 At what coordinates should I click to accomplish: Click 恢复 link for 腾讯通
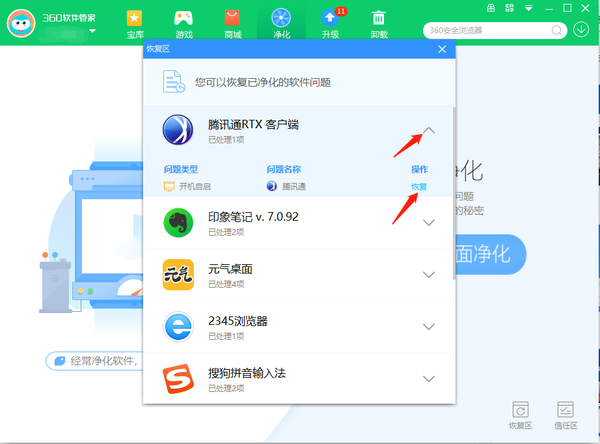coord(419,187)
